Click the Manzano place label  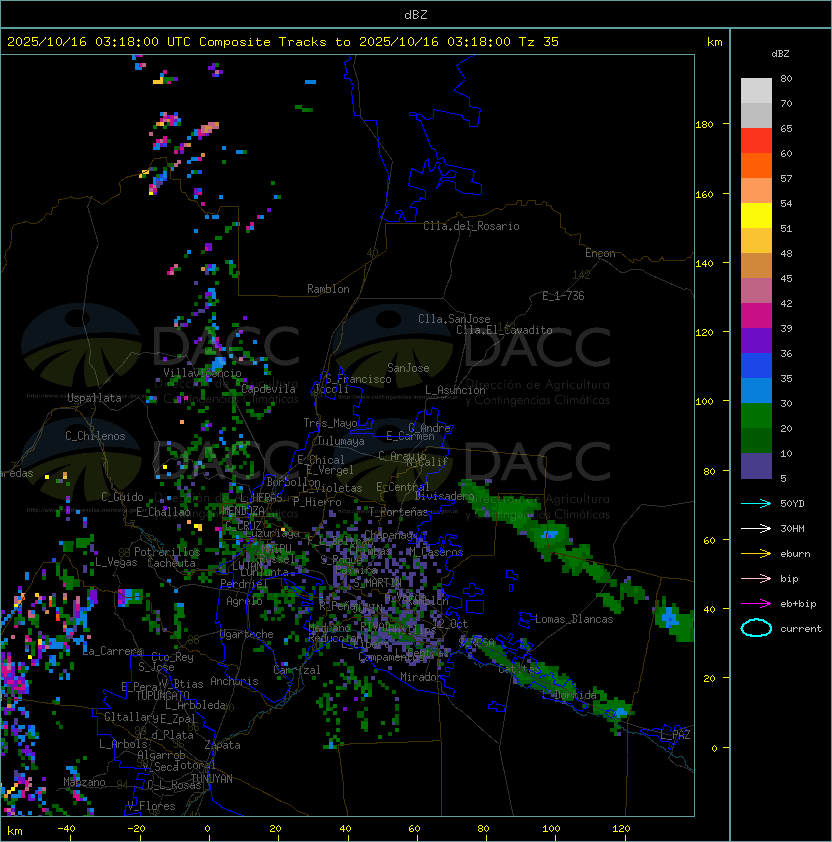click(84, 782)
